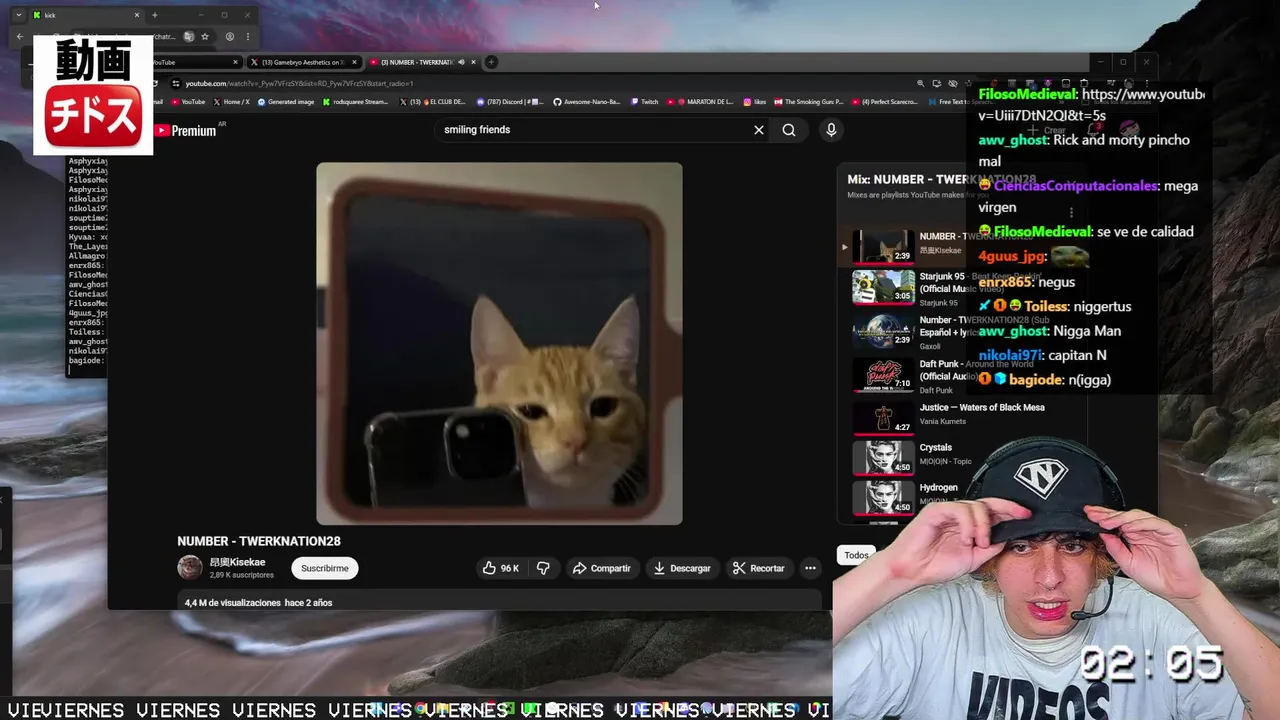Open the rodsquaree Stream bookmark
This screenshot has width=1280, height=720.
[x=355, y=101]
